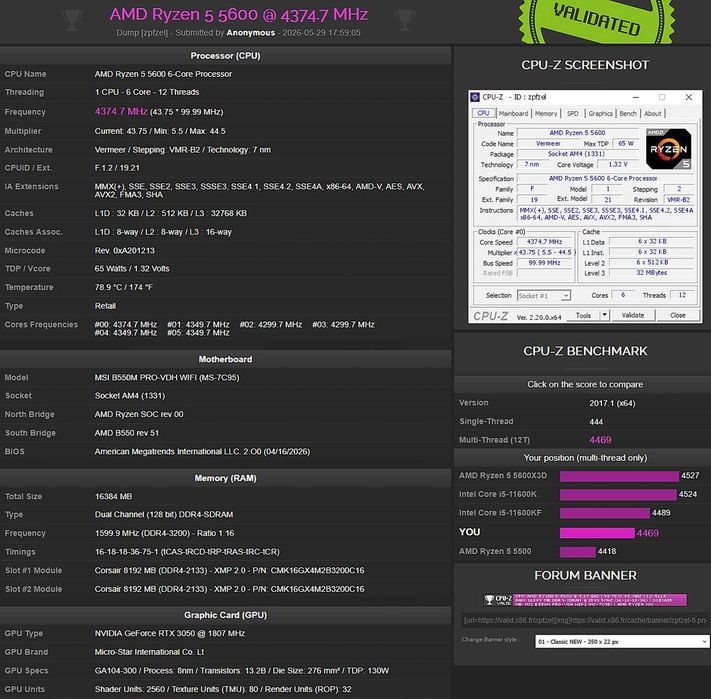Screen dimensions: 711x699
Task: Select the About tab in CPU-Z
Action: [653, 113]
